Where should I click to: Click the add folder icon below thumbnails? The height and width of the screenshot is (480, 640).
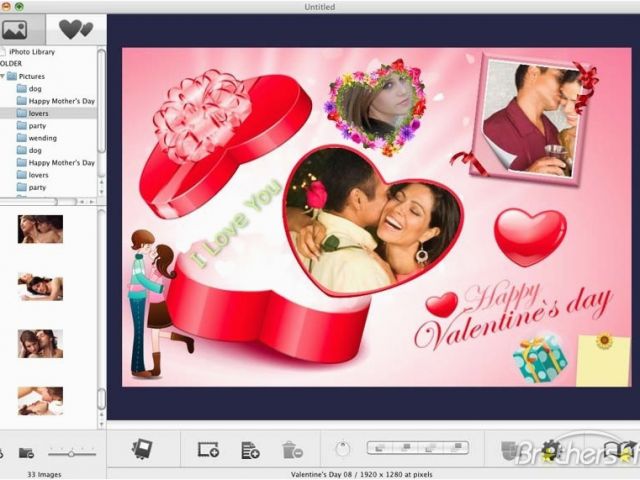[26, 453]
